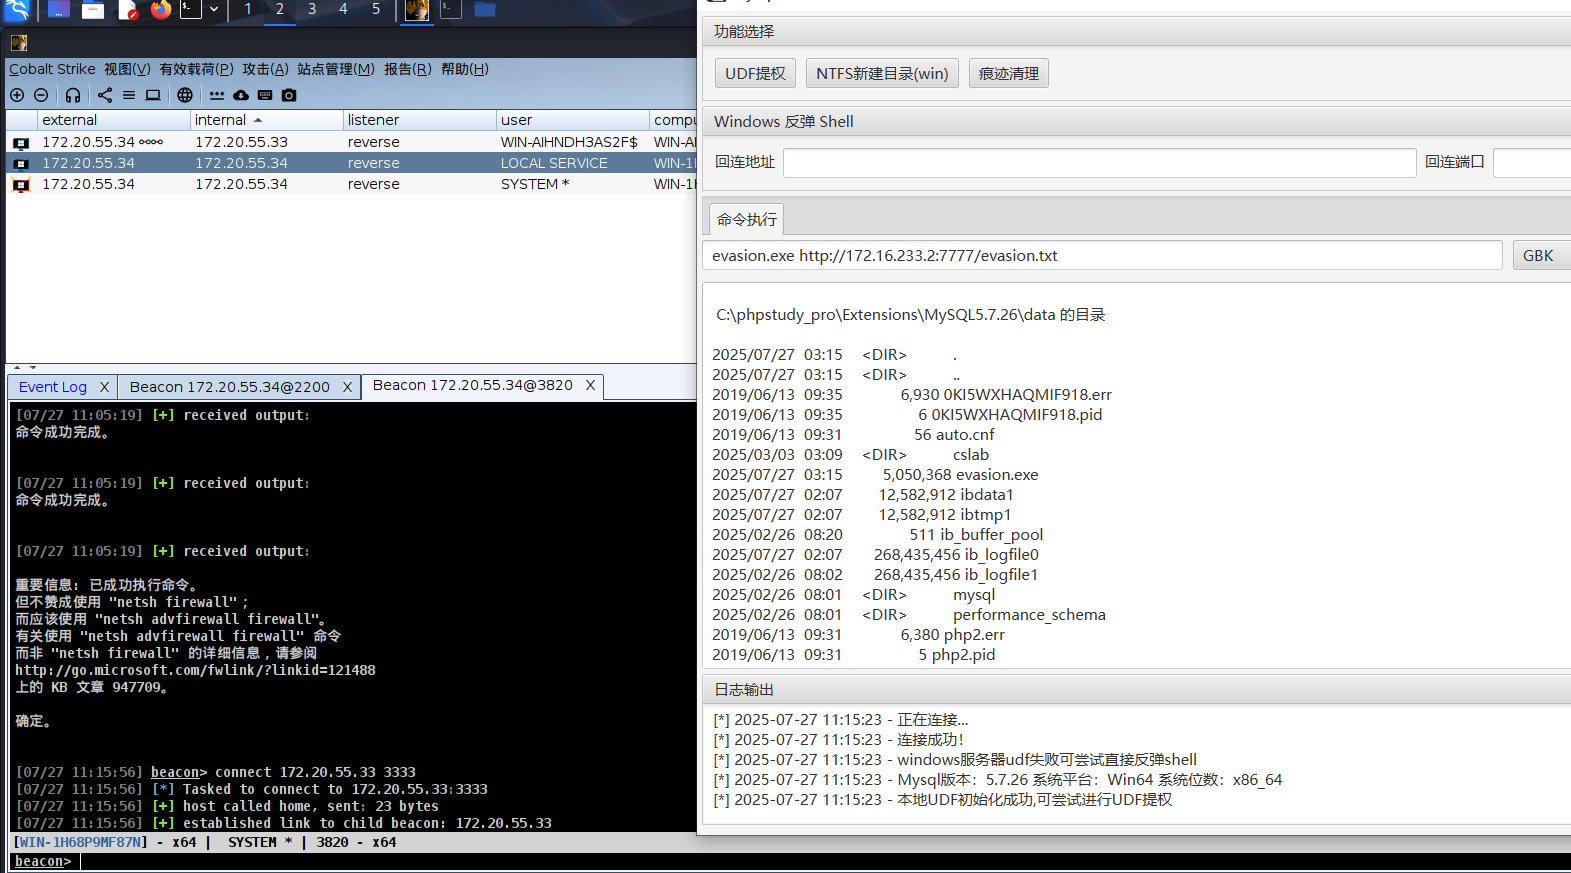The image size is (1571, 873).
Task: Switch to Beacon 172.20.55.34@2200 tab
Action: (230, 387)
